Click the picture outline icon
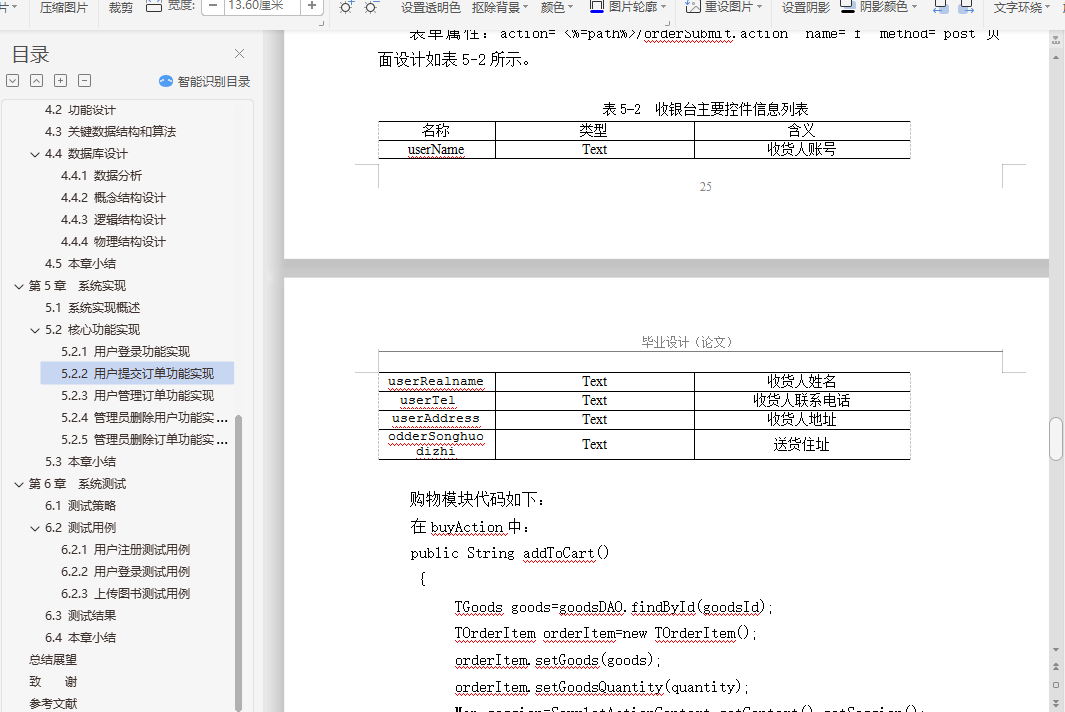Image resolution: width=1065 pixels, height=712 pixels. tap(596, 7)
